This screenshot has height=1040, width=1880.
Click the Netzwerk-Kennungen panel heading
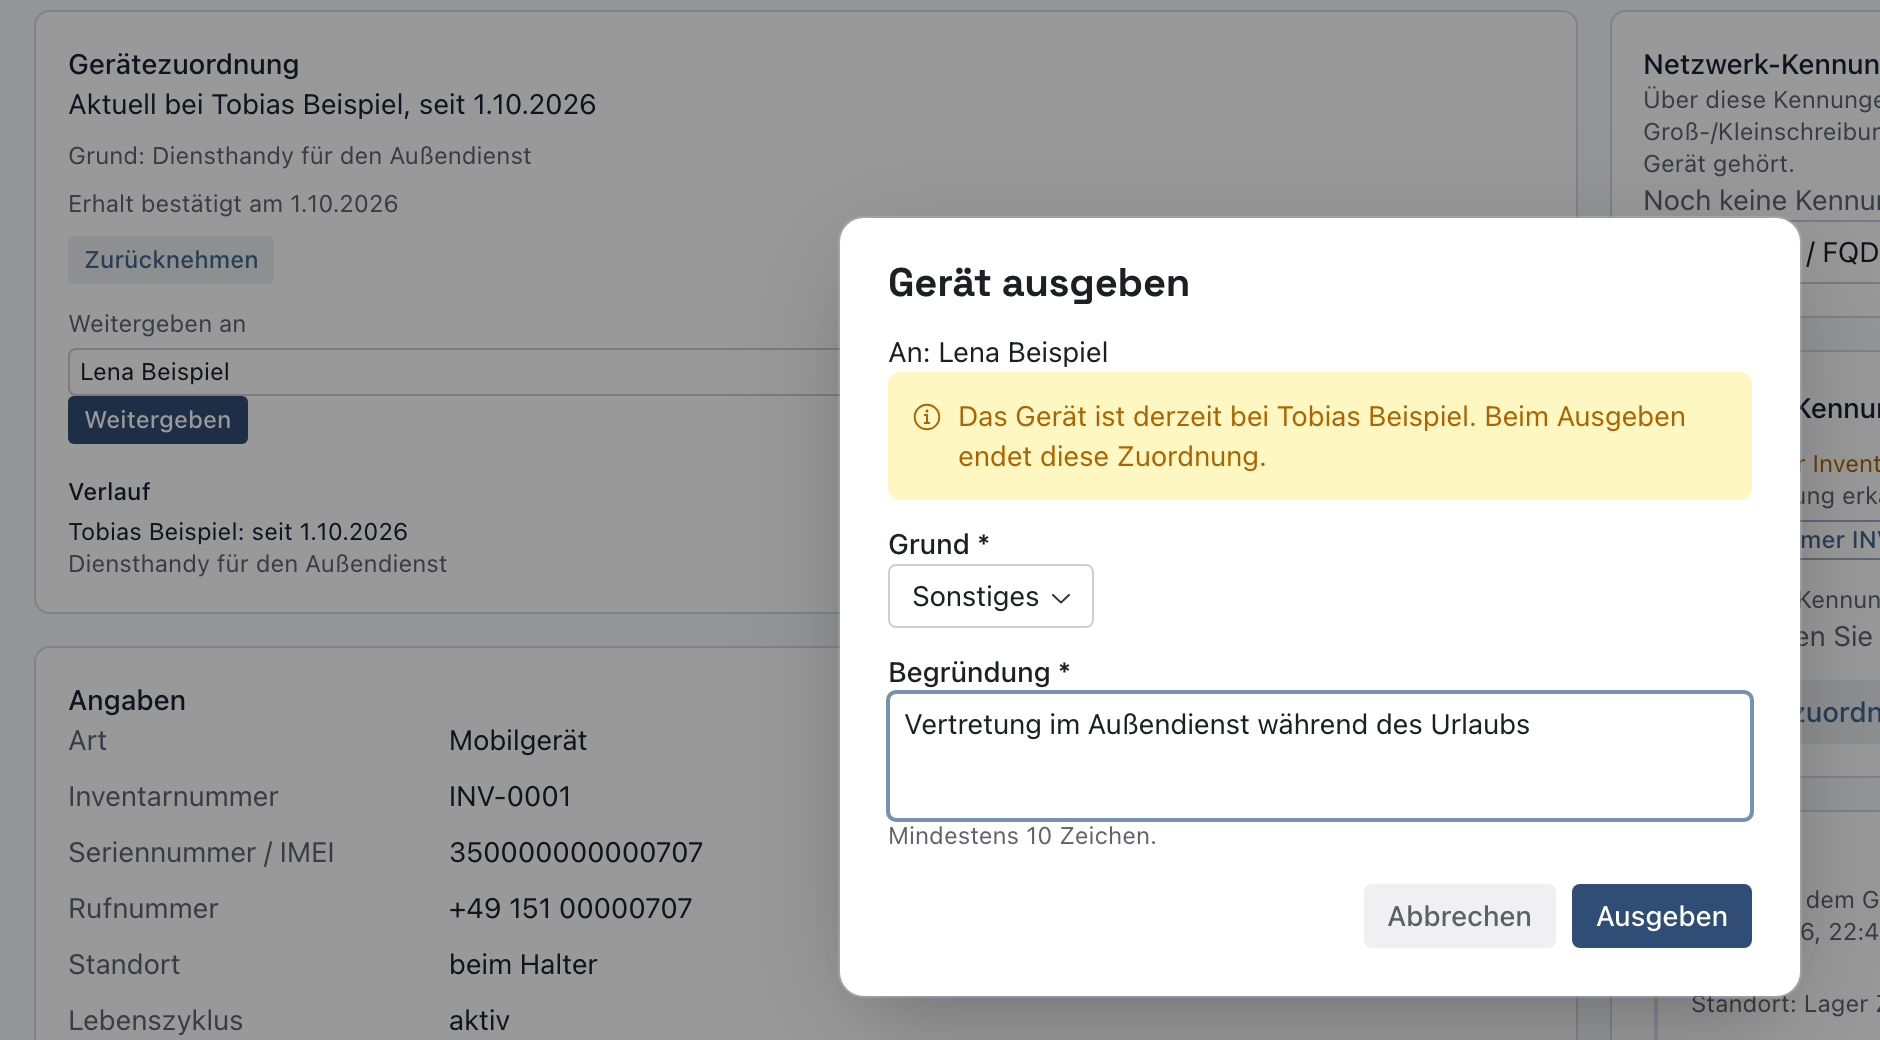[1761, 64]
